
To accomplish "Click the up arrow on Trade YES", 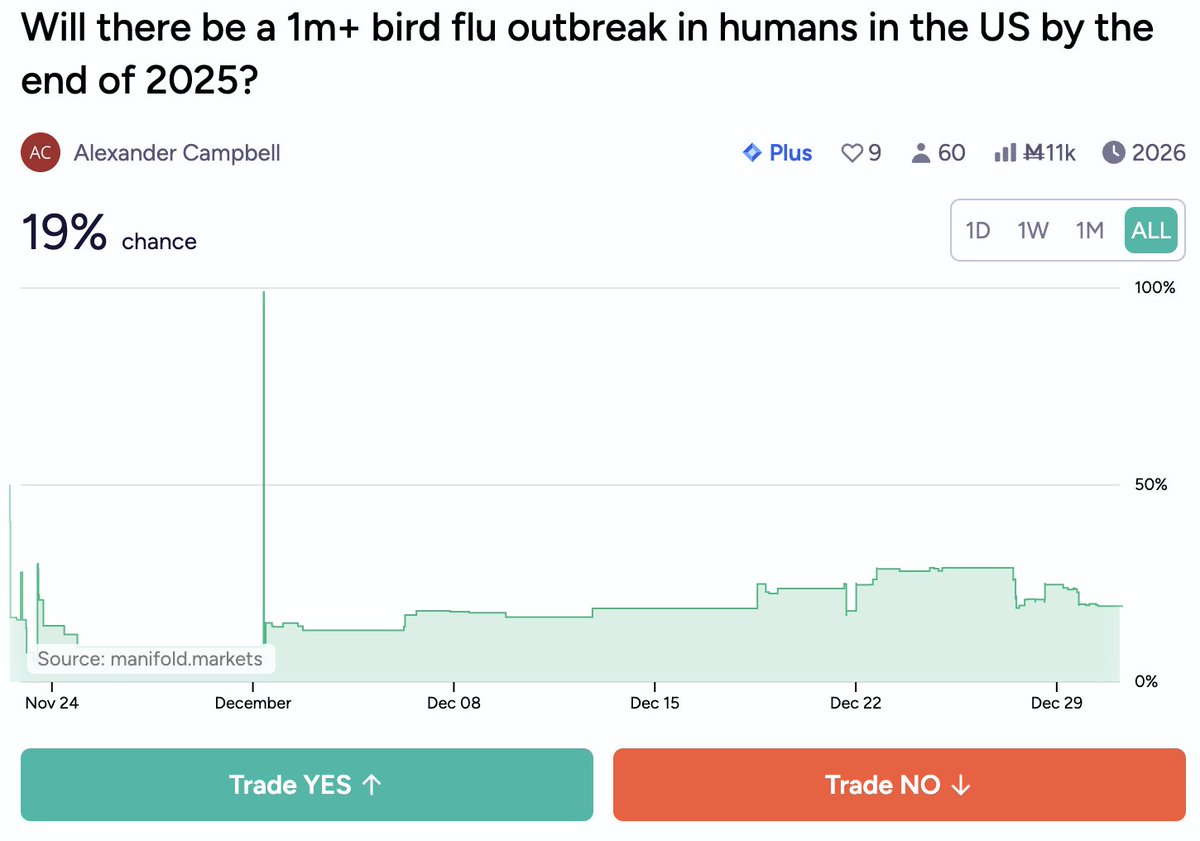I will point(371,785).
